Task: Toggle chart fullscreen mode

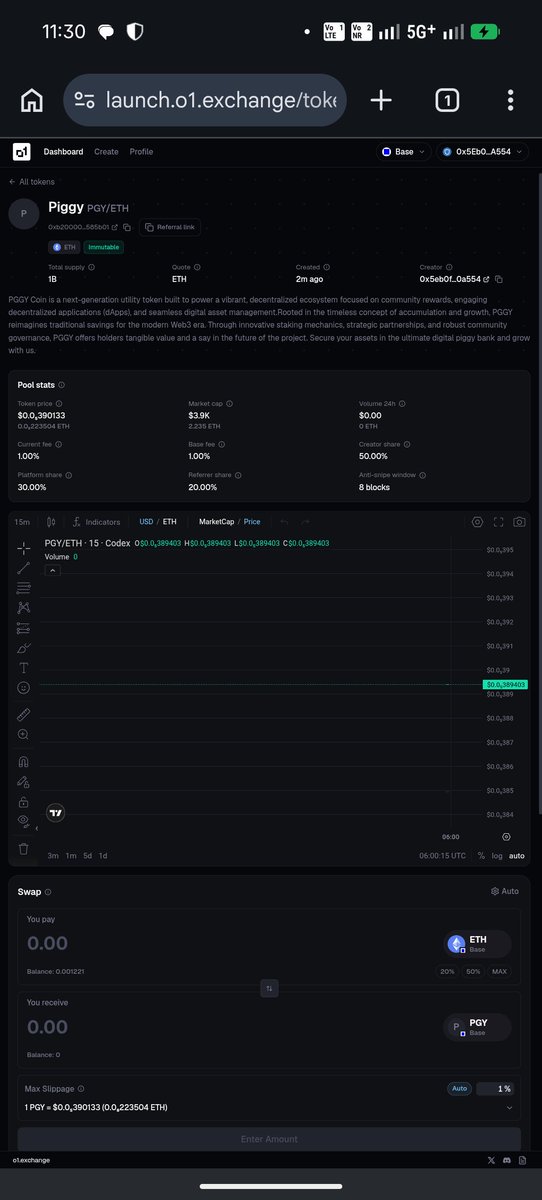Action: [498, 522]
